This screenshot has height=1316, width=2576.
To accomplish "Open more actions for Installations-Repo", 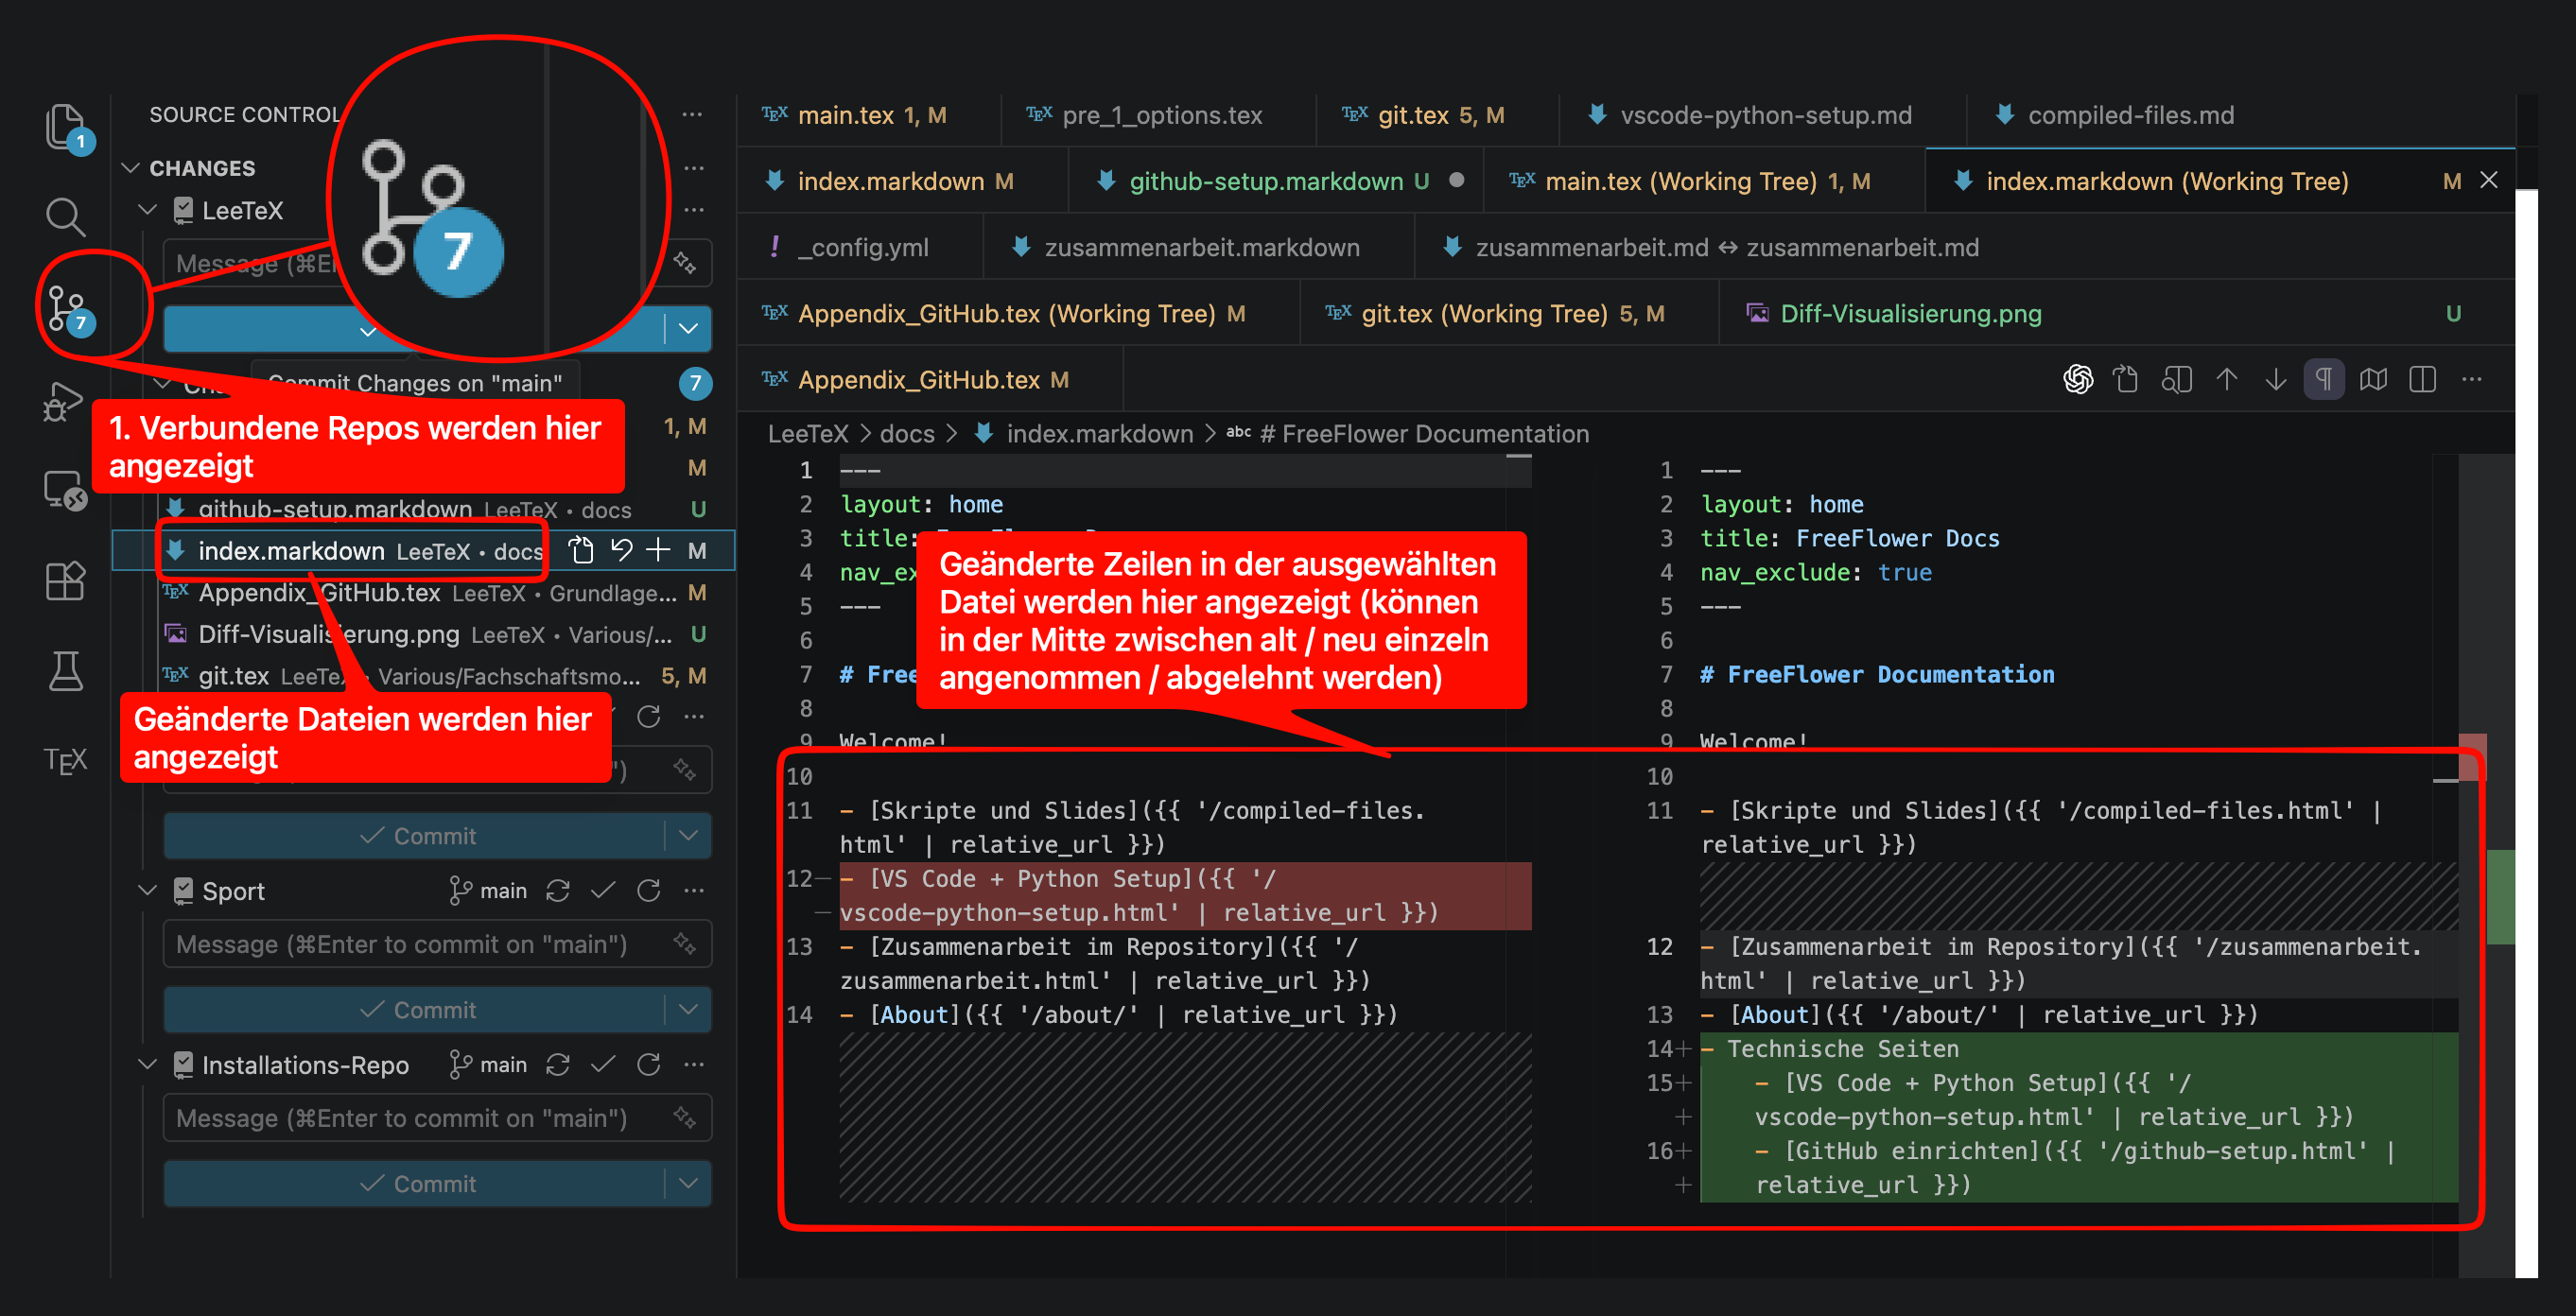I will pyautogui.click(x=693, y=1064).
